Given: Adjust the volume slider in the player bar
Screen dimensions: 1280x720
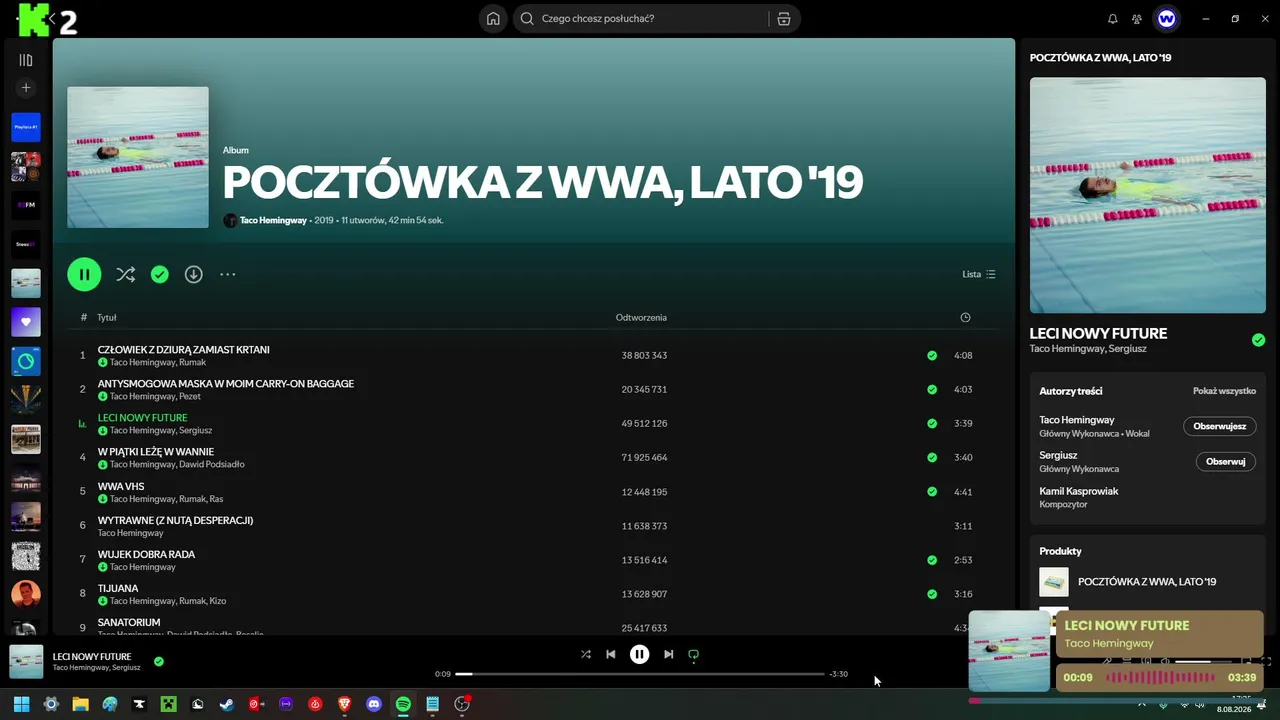Looking at the screenshot, I should coord(1204,661).
